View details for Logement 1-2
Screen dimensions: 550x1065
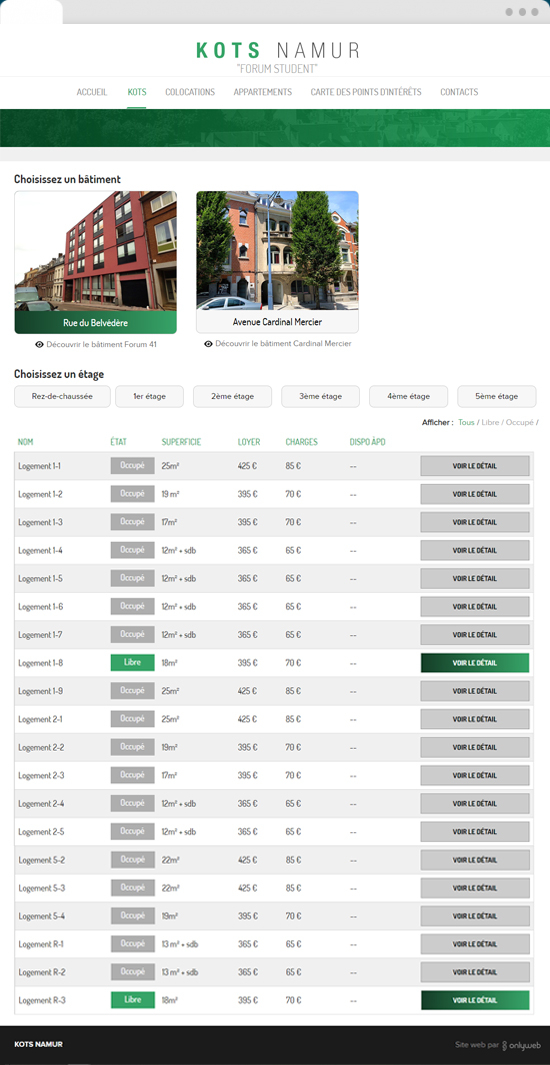[x=475, y=494]
